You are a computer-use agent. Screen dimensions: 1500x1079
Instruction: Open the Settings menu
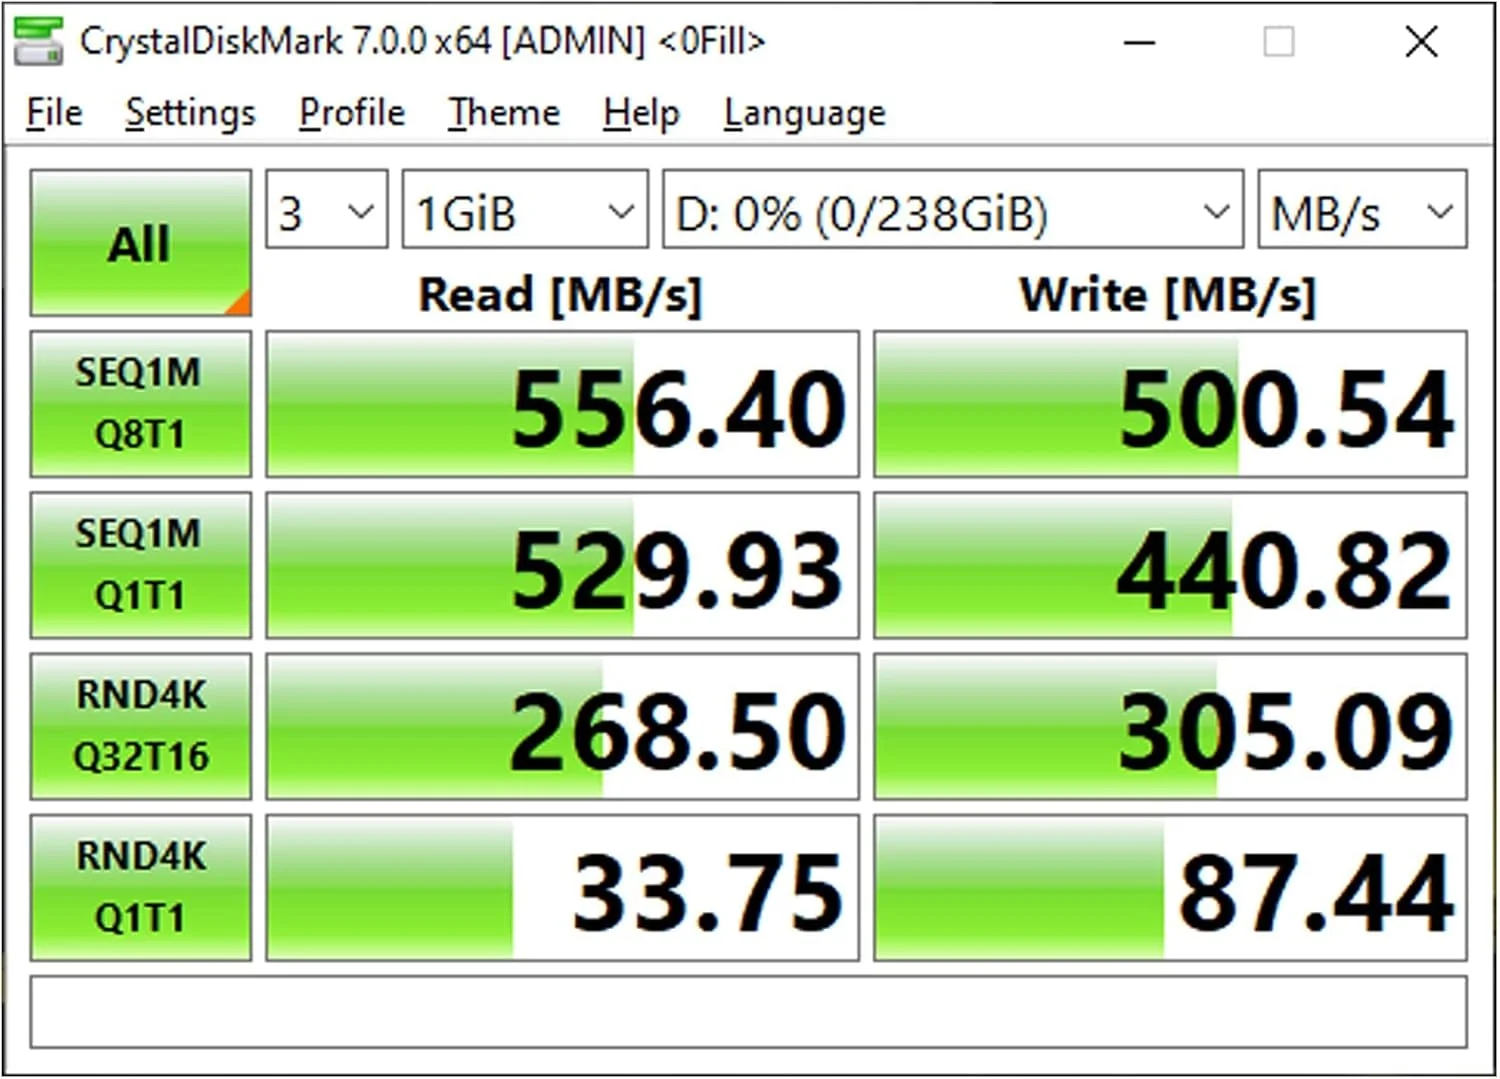point(190,113)
